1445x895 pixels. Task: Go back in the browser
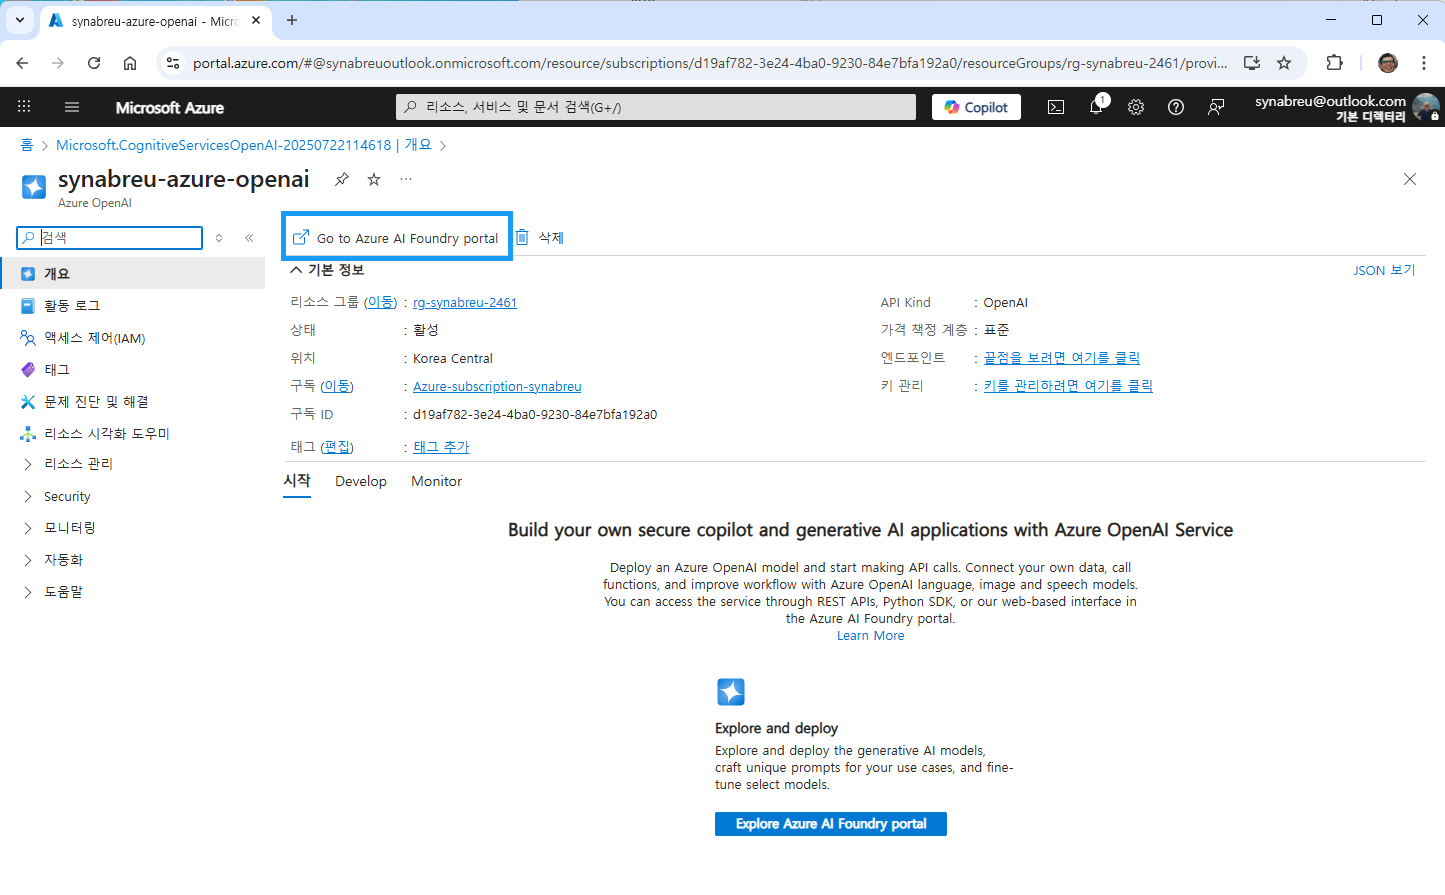tap(22, 63)
